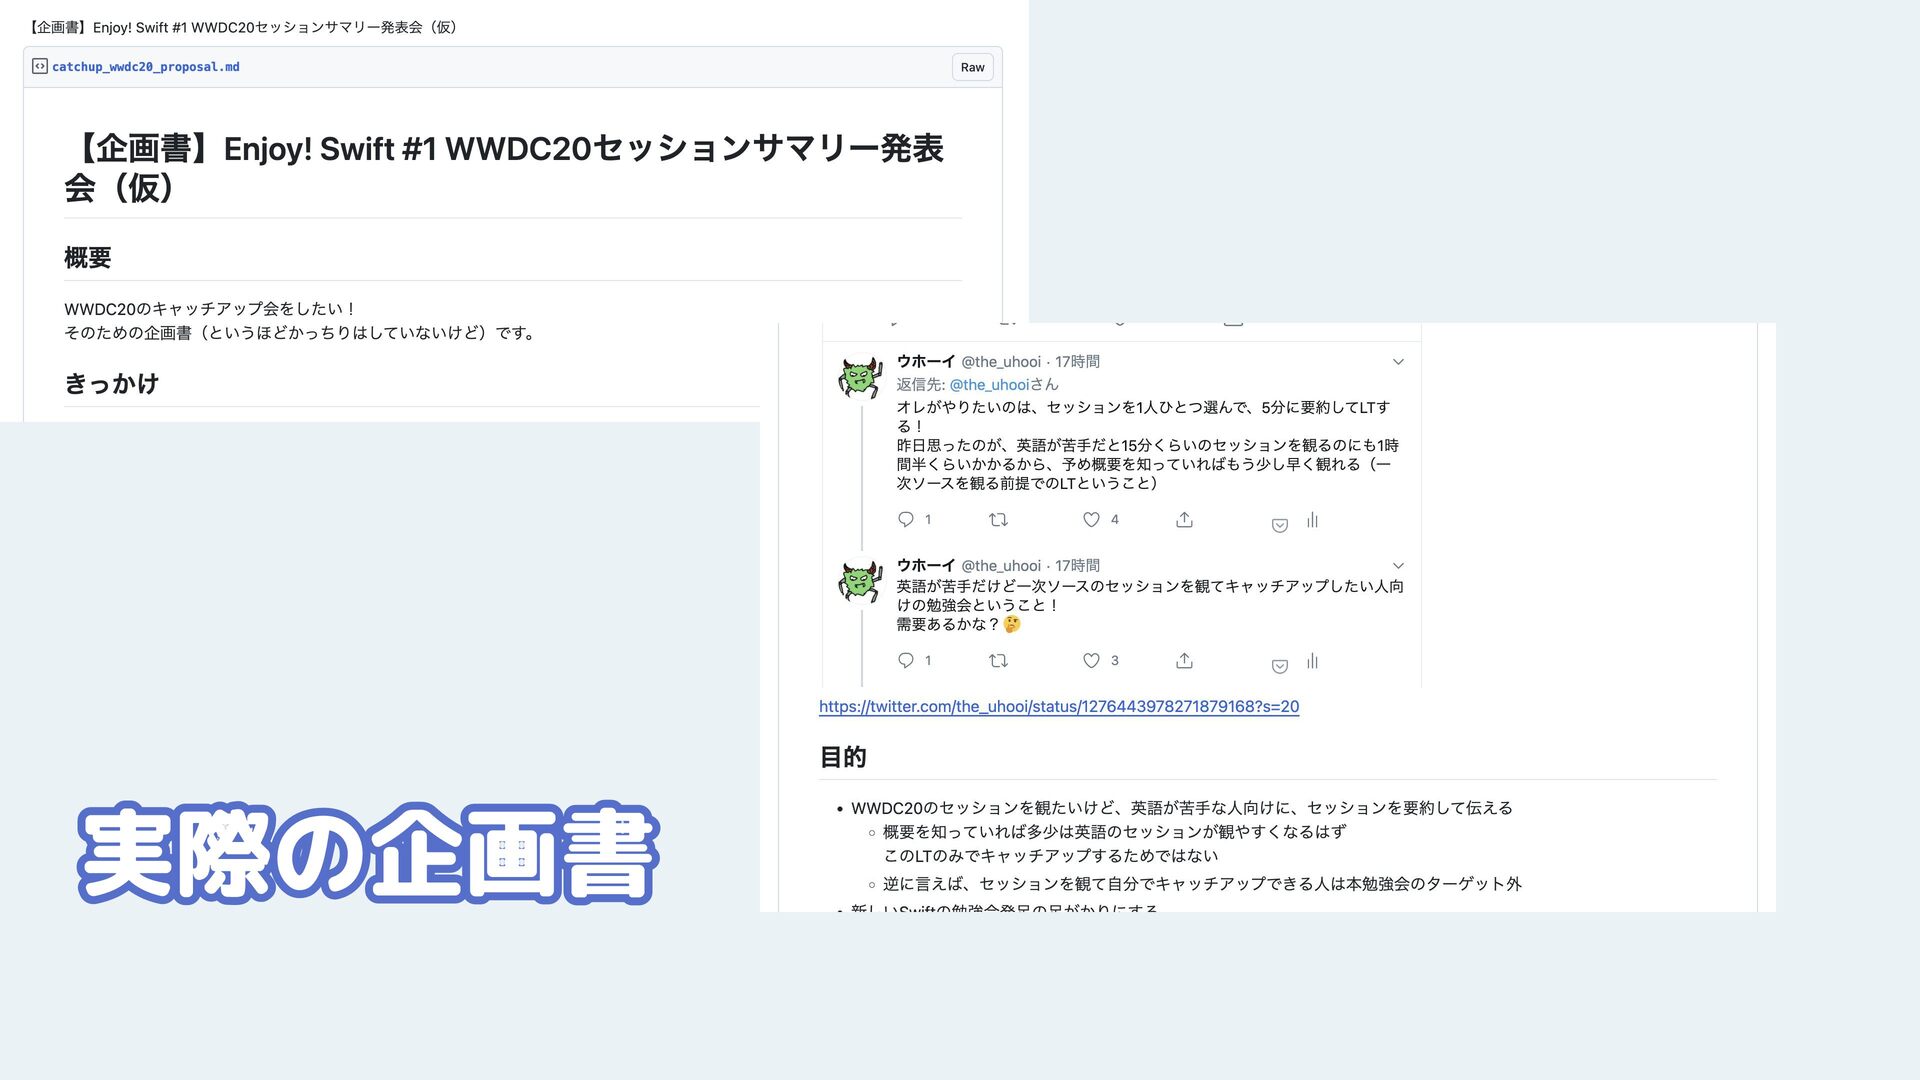This screenshot has width=1920, height=1080.
Task: Open the @the_uhooi mention in 返信先 line
Action: [x=989, y=385]
